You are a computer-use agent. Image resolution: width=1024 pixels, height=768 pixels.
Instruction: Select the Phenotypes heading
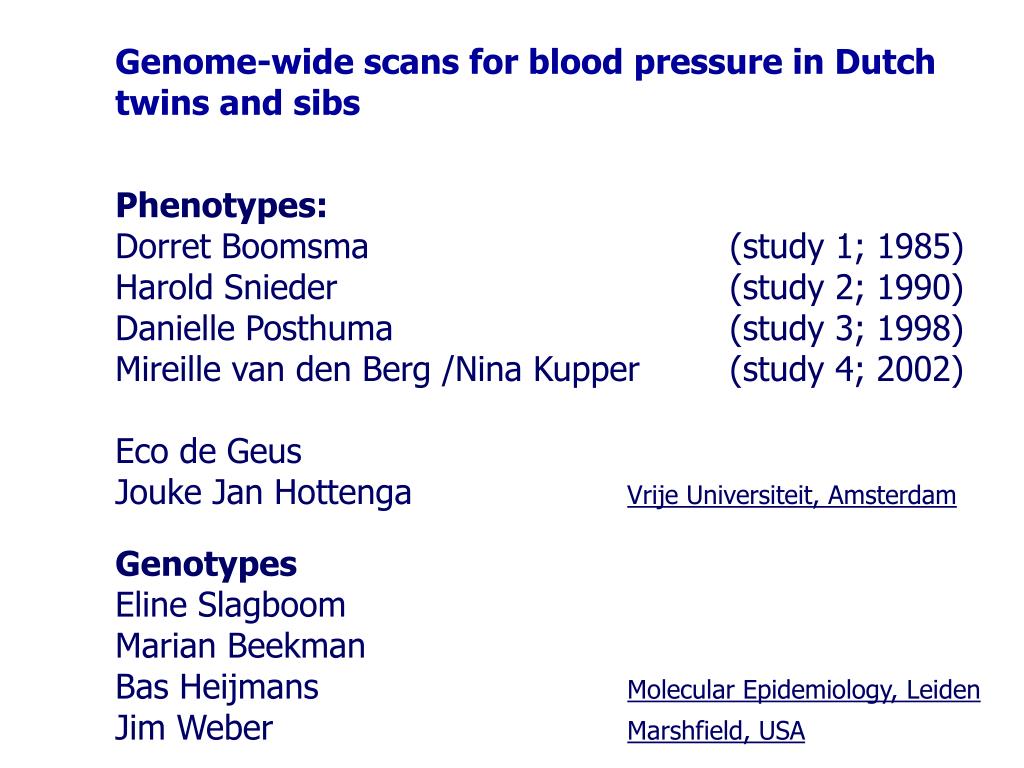pyautogui.click(x=221, y=206)
